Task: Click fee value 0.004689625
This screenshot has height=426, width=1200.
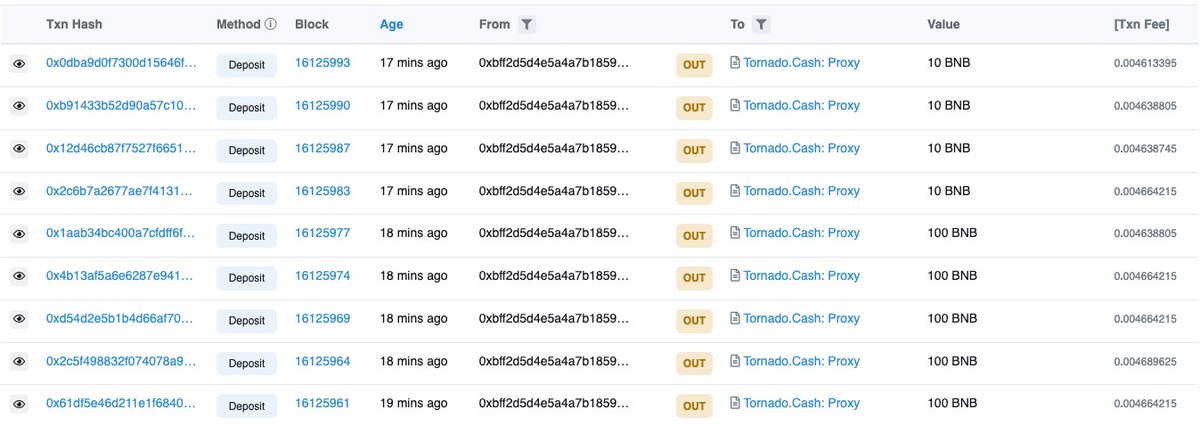Action: [1145, 362]
